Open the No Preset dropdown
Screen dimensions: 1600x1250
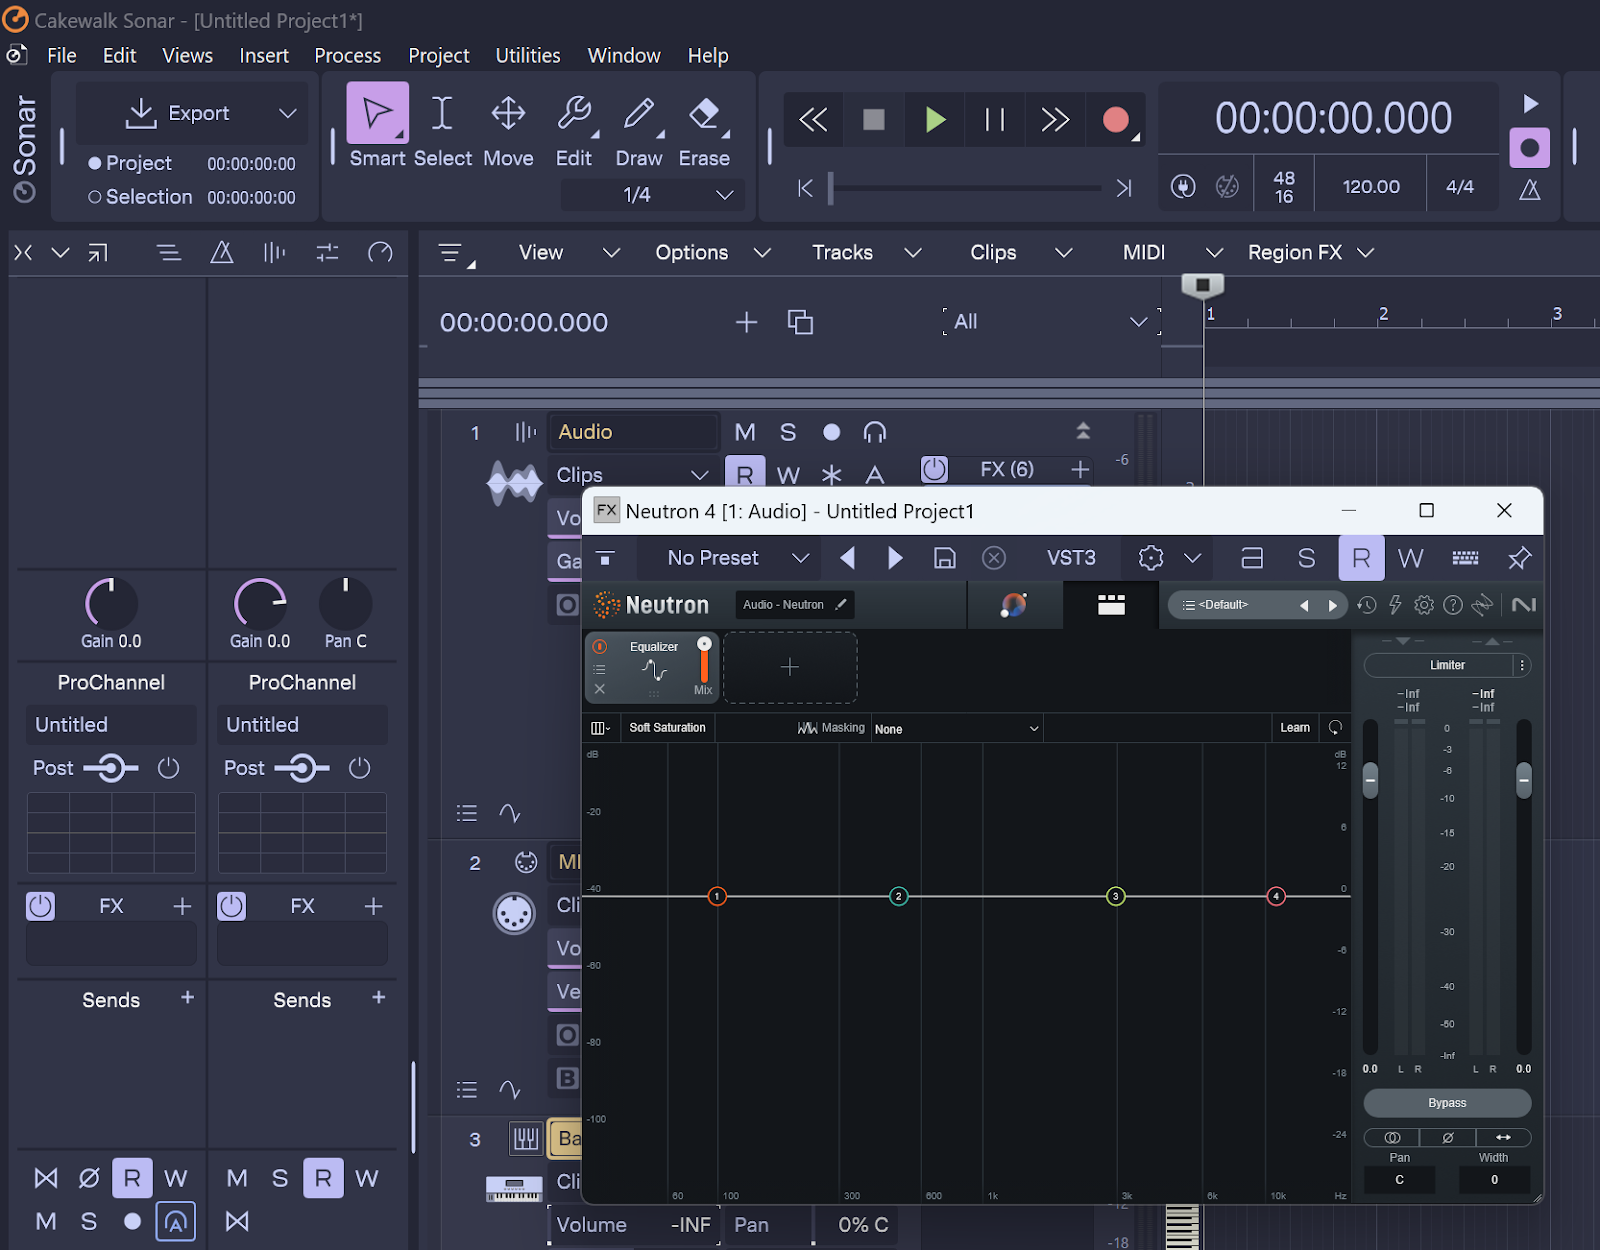coord(738,558)
